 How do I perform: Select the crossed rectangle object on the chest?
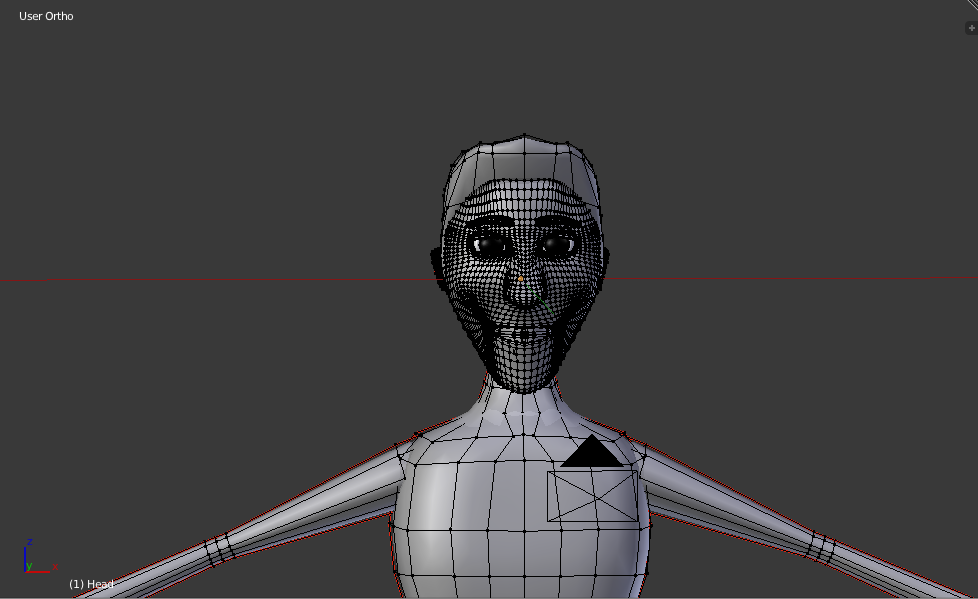click(593, 496)
